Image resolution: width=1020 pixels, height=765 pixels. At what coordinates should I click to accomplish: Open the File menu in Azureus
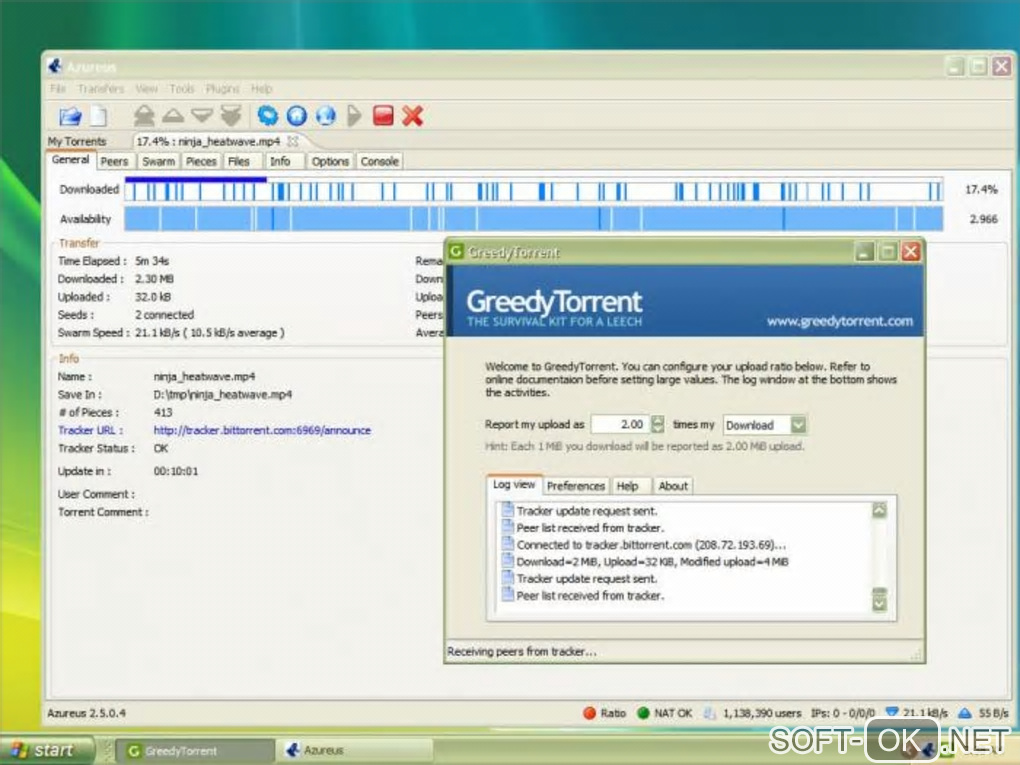coord(57,88)
